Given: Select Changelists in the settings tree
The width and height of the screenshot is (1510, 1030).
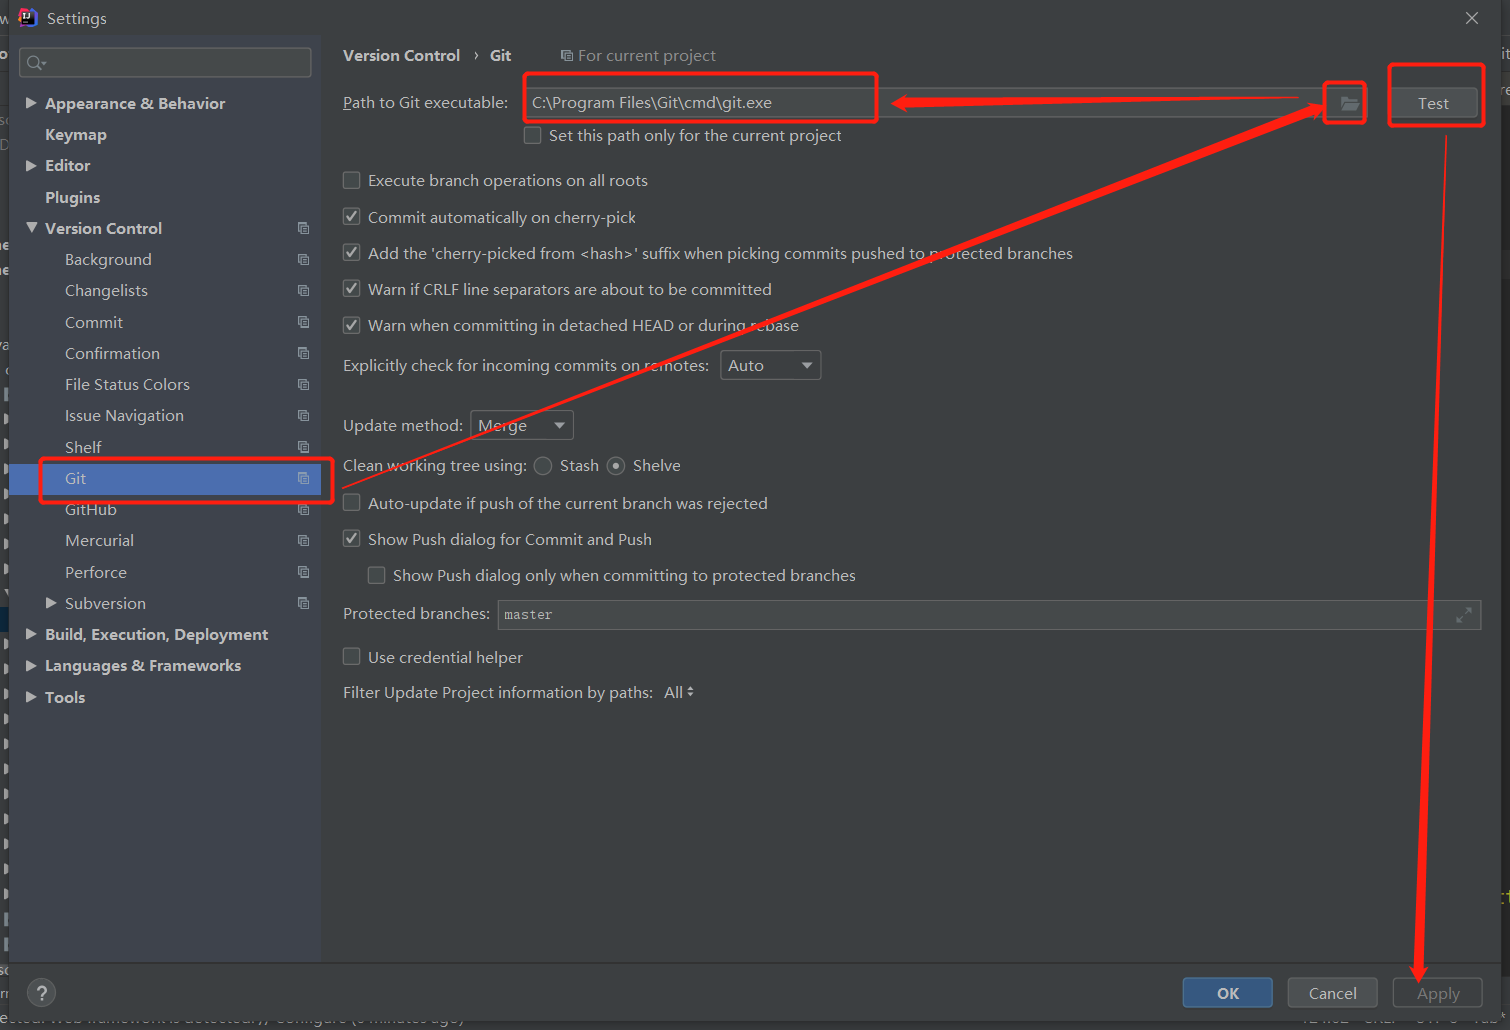Looking at the screenshot, I should click(x=106, y=290).
